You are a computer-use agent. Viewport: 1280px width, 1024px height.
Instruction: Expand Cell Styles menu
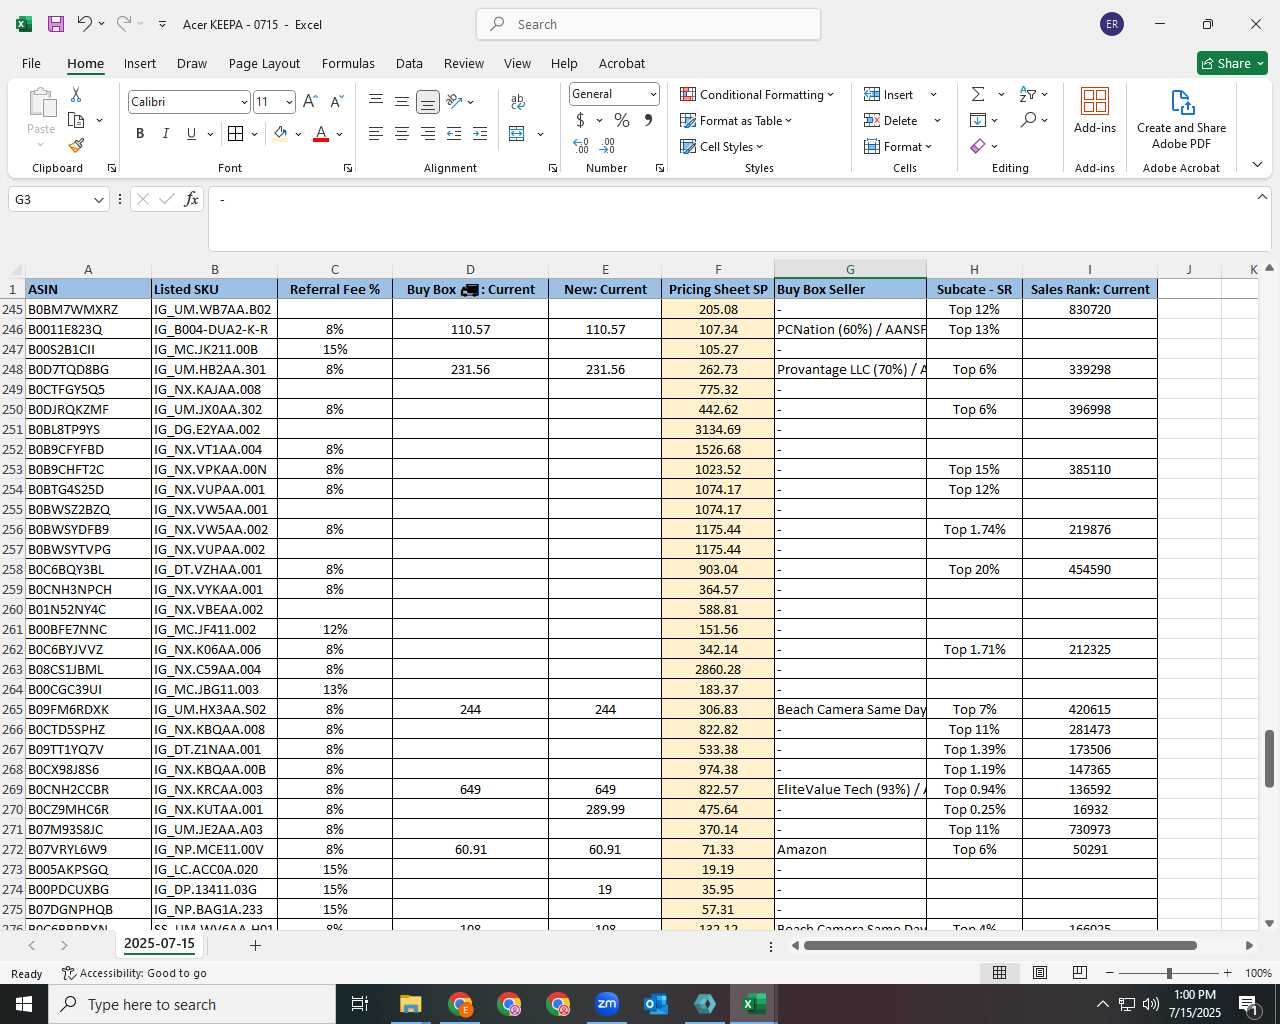click(x=721, y=146)
